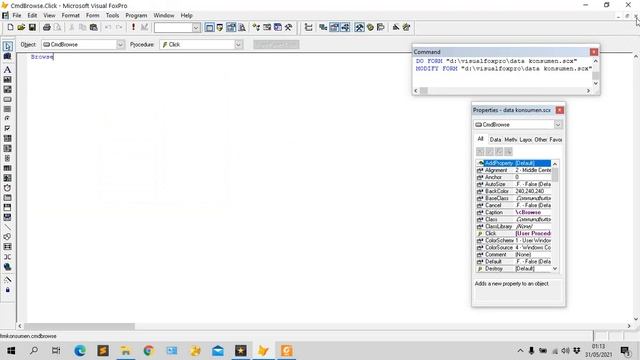Image resolution: width=640 pixels, height=360 pixels.
Task: Click the Windows Start button
Action: (x=11, y=351)
